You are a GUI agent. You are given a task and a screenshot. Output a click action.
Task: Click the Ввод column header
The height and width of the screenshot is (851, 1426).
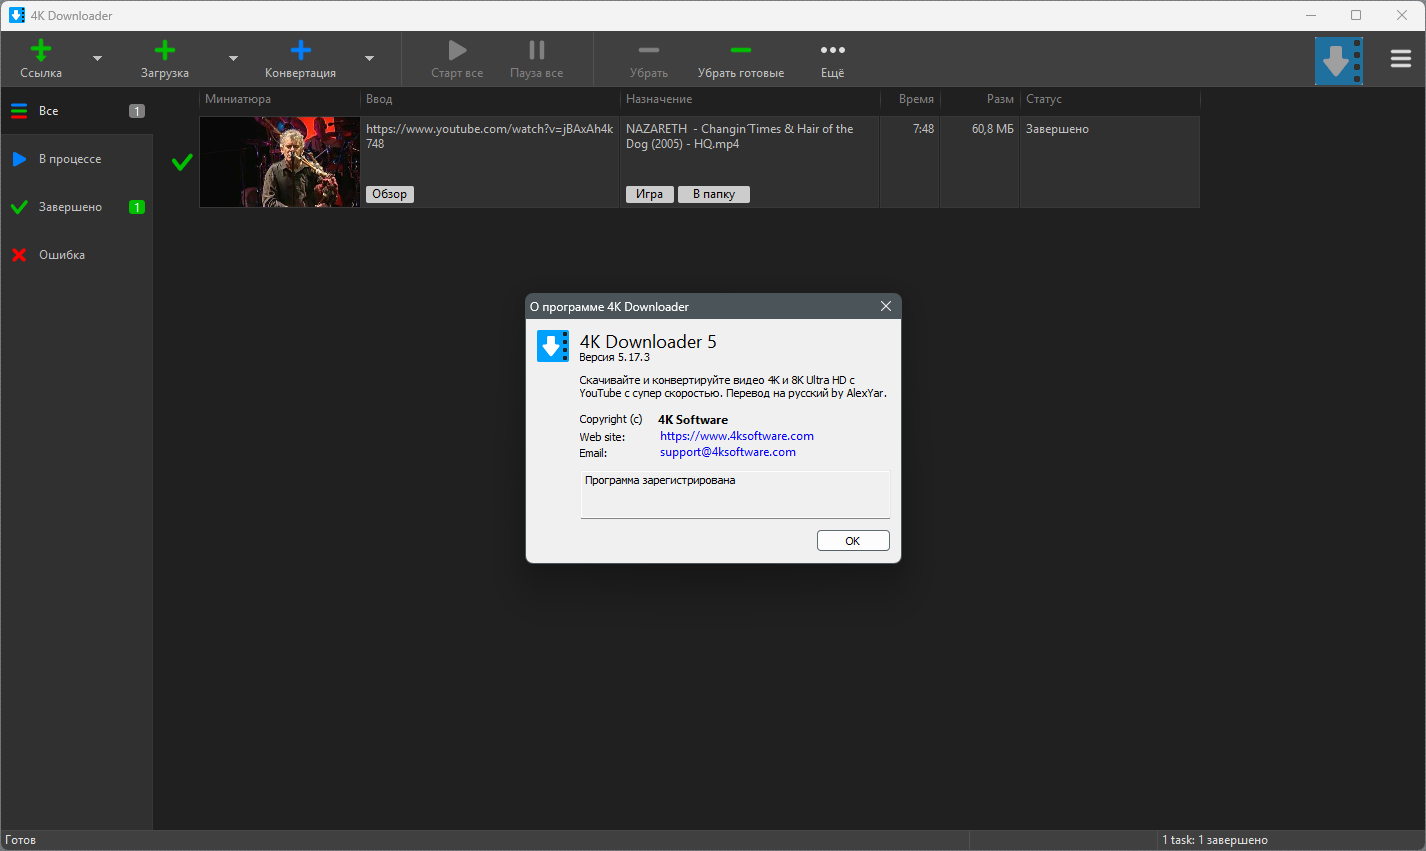tap(490, 99)
